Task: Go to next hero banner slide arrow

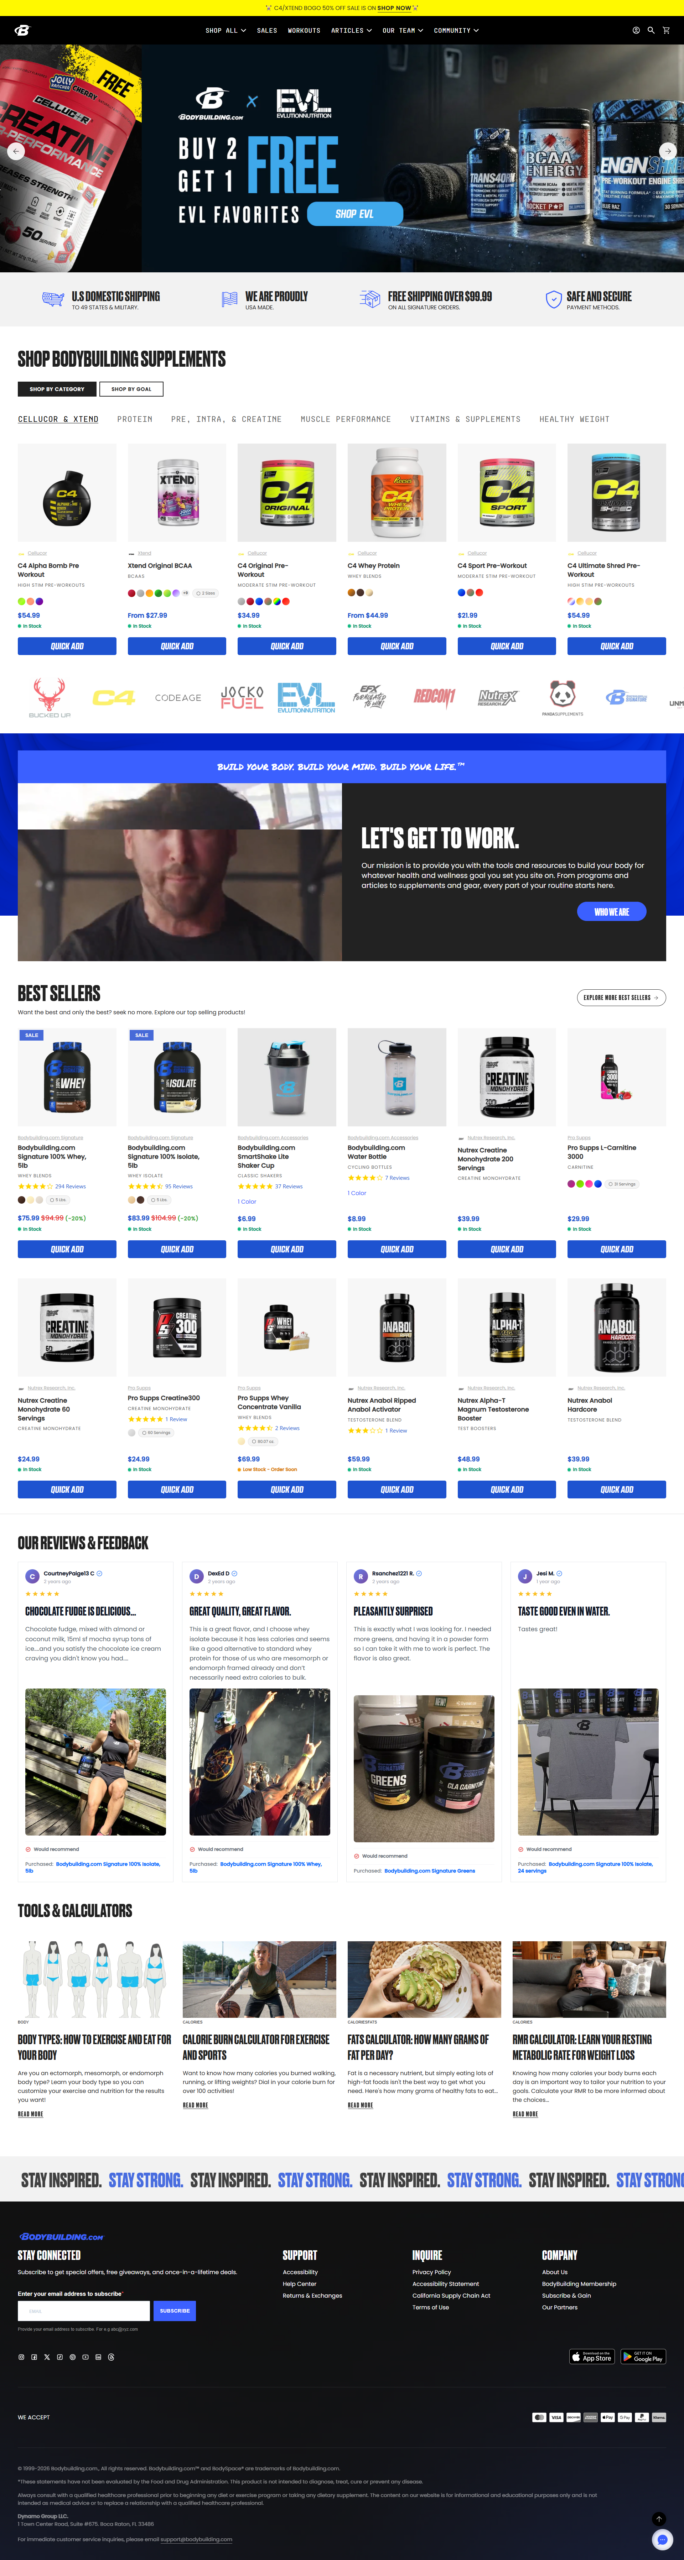Action: 668,151
